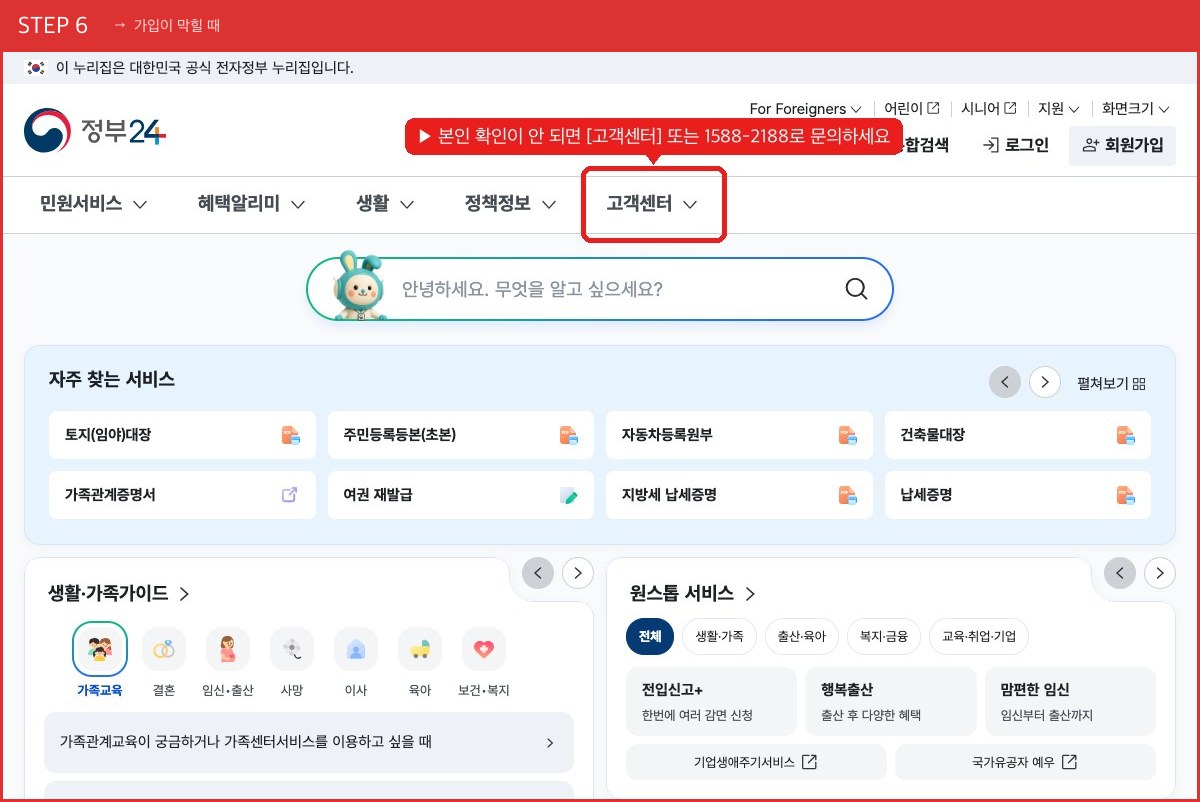Screen dimensions: 1200x802
Task: Click document icon on 주민등록등본(초본) card
Action: (569, 435)
